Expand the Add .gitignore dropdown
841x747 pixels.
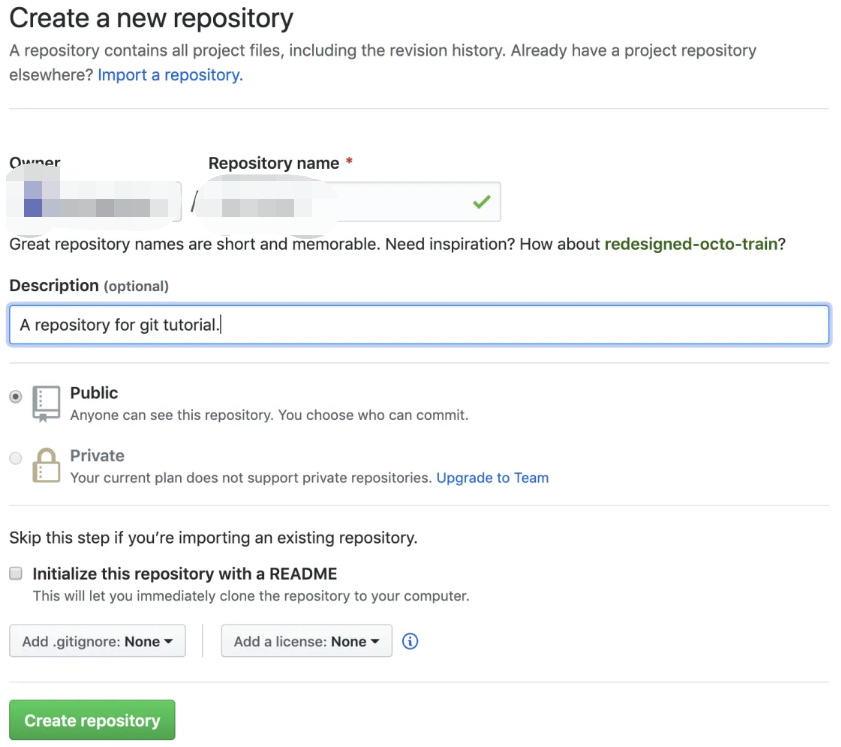(x=97, y=642)
